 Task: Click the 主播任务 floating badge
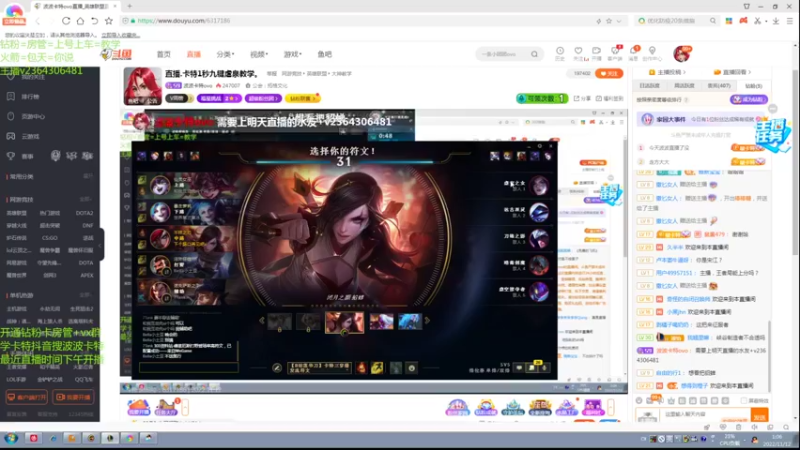pyautogui.click(x=772, y=135)
